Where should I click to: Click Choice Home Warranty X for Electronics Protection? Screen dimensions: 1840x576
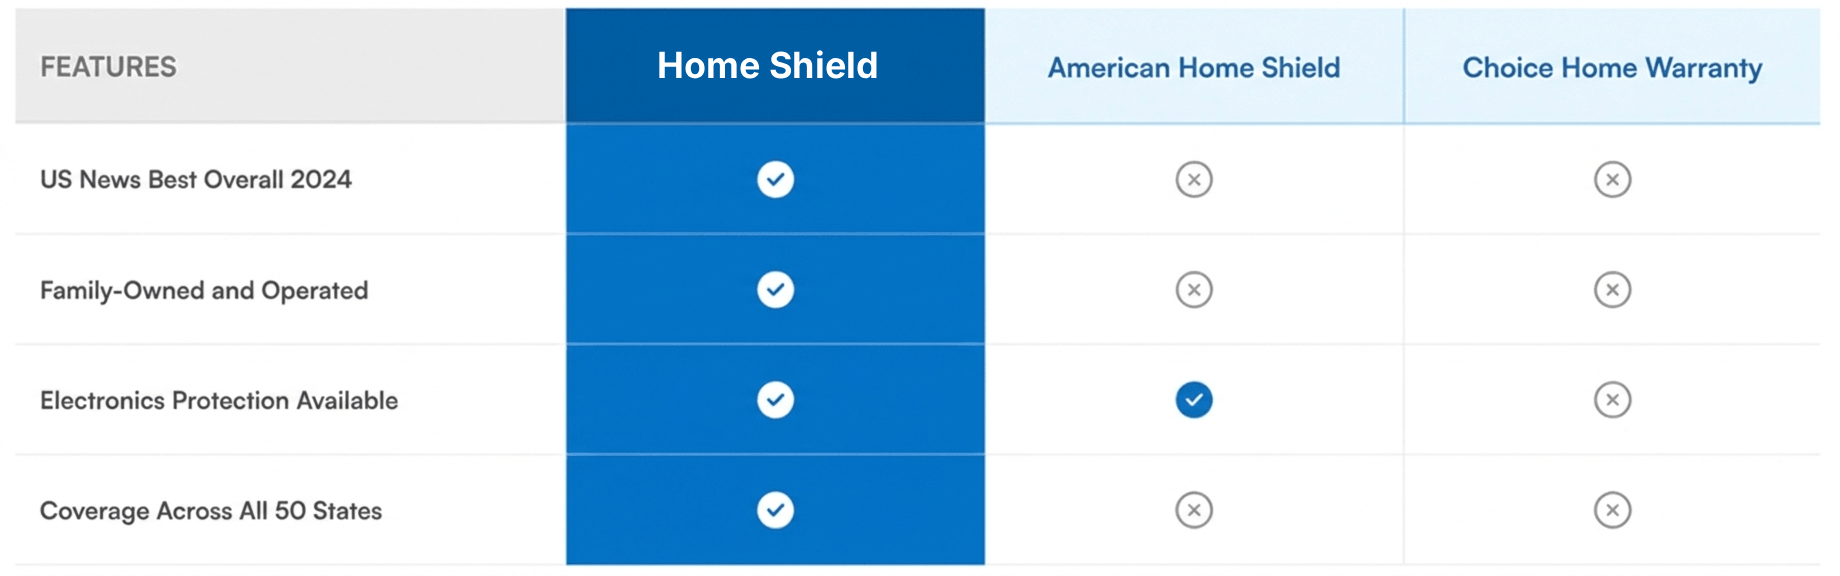pos(1612,400)
